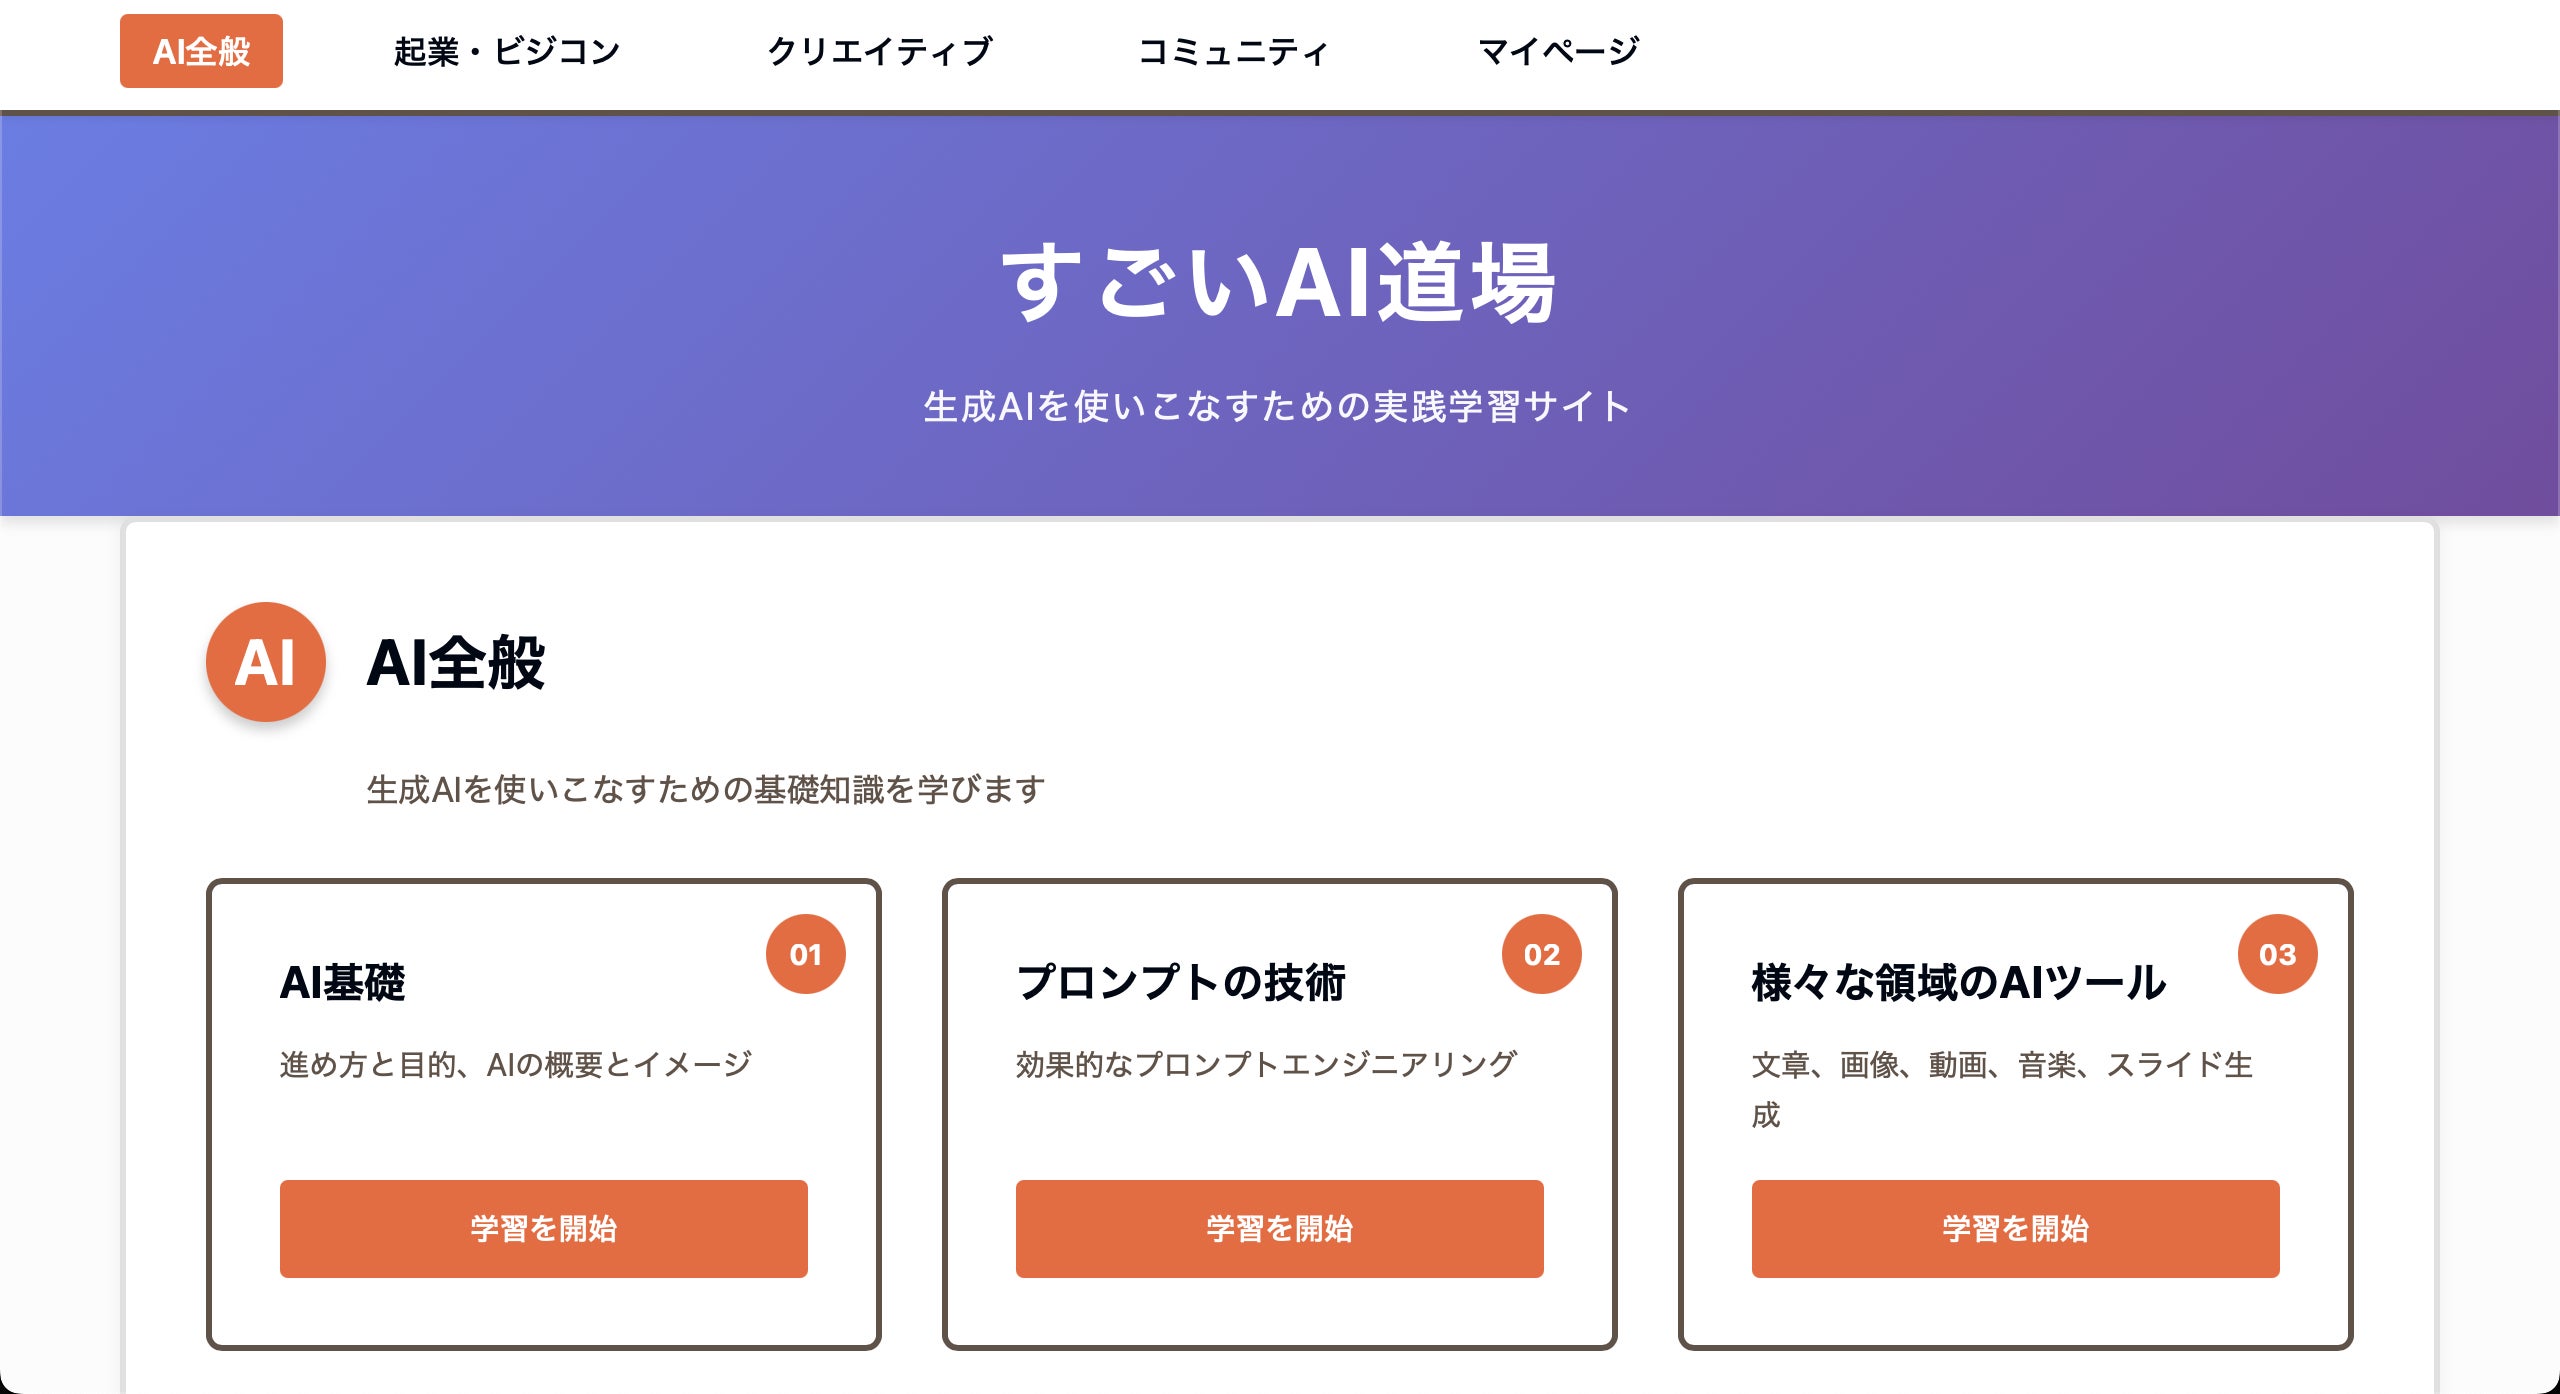Start learning in the AI基礎 card
This screenshot has height=1394, width=2560.
[543, 1228]
